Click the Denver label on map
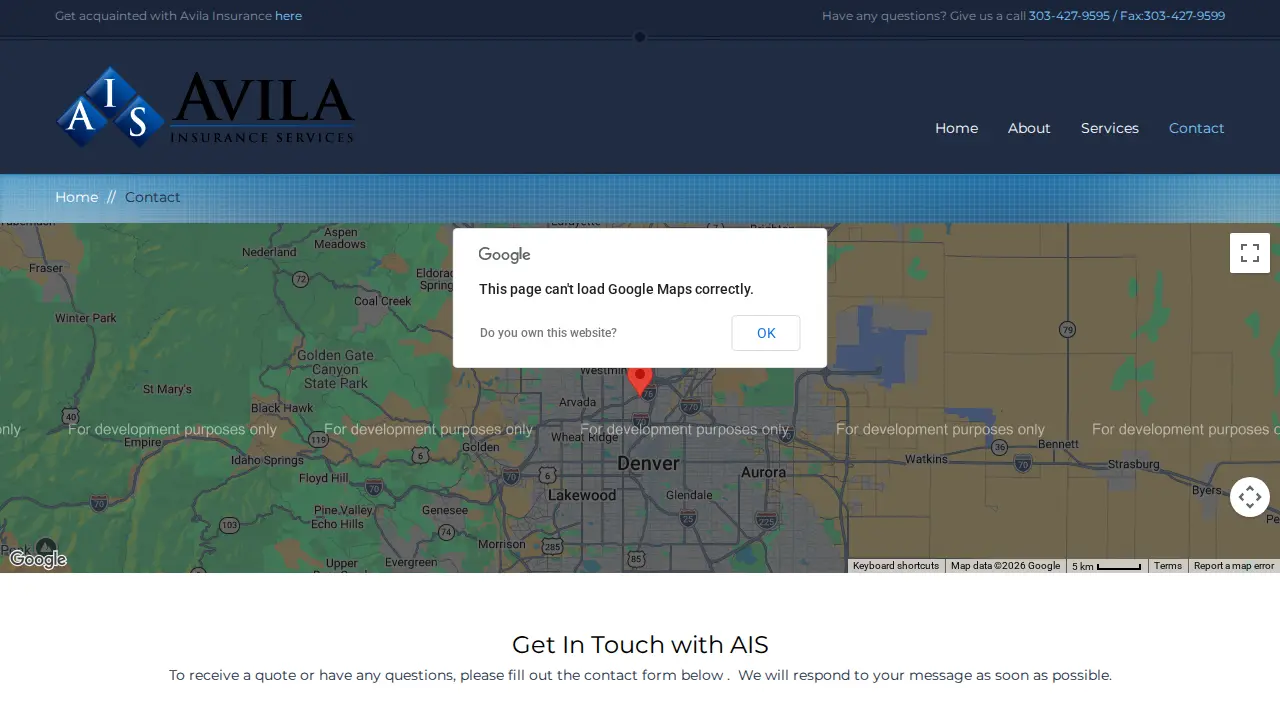This screenshot has height=720, width=1280. pyautogui.click(x=648, y=463)
